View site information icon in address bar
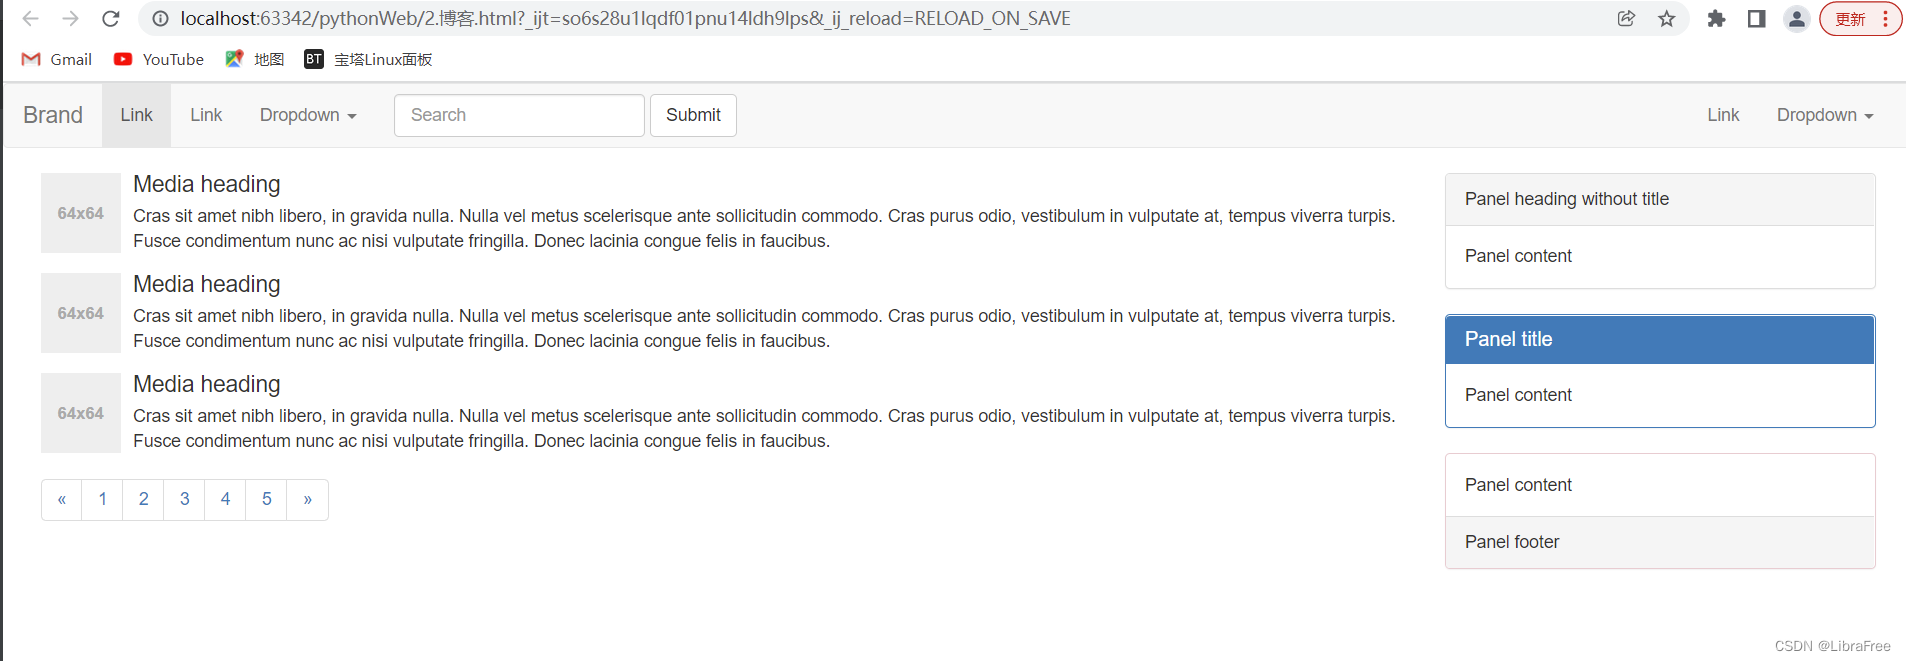 tap(160, 18)
